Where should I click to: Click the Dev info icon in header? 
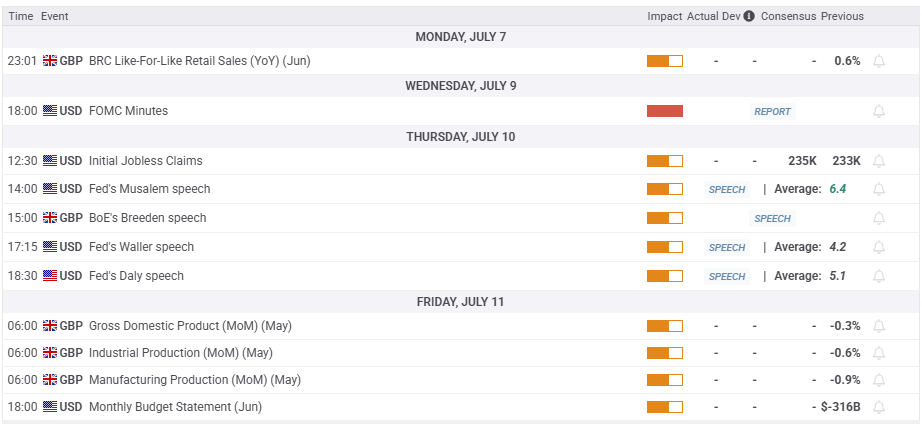click(x=749, y=16)
